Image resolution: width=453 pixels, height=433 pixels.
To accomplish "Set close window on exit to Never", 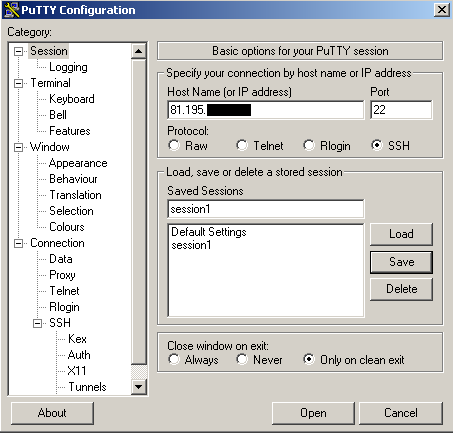I will point(242,359).
